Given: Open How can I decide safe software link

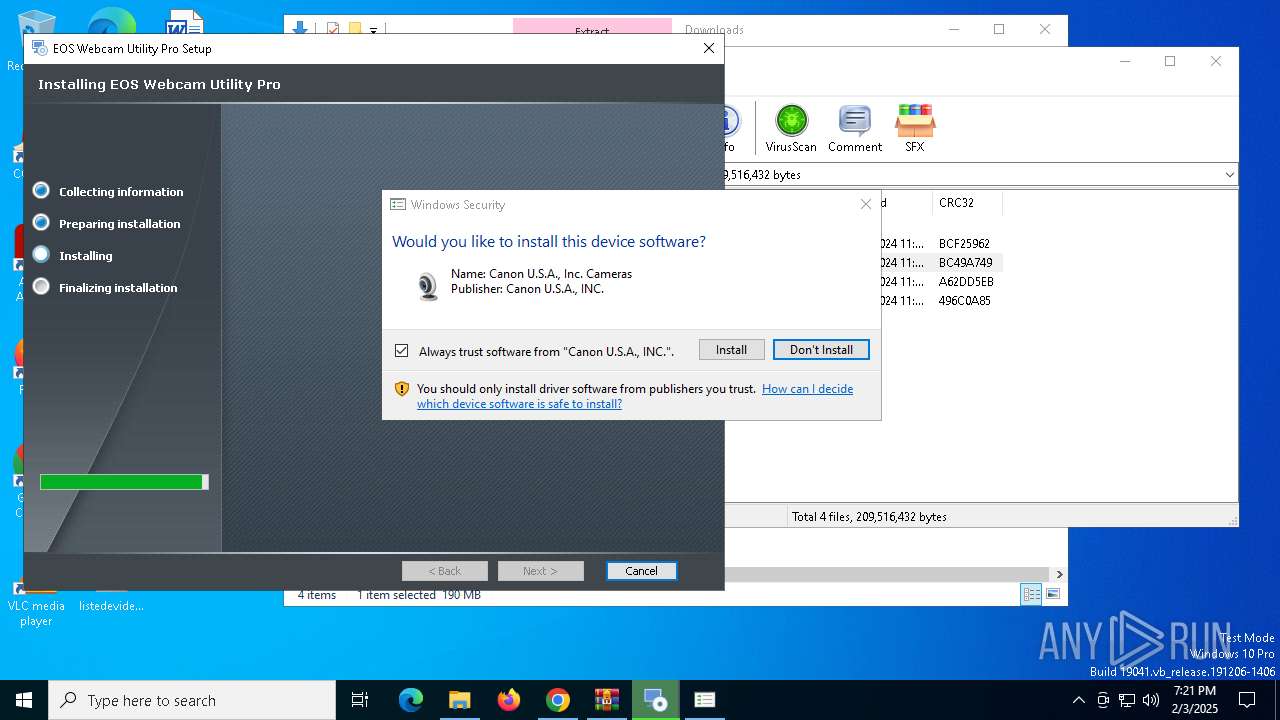Looking at the screenshot, I should coord(635,396).
